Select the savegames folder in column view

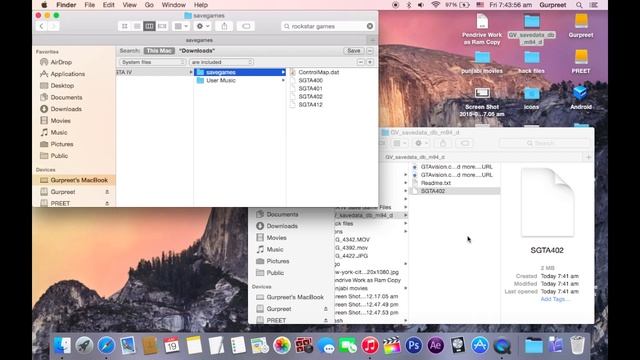[240, 72]
